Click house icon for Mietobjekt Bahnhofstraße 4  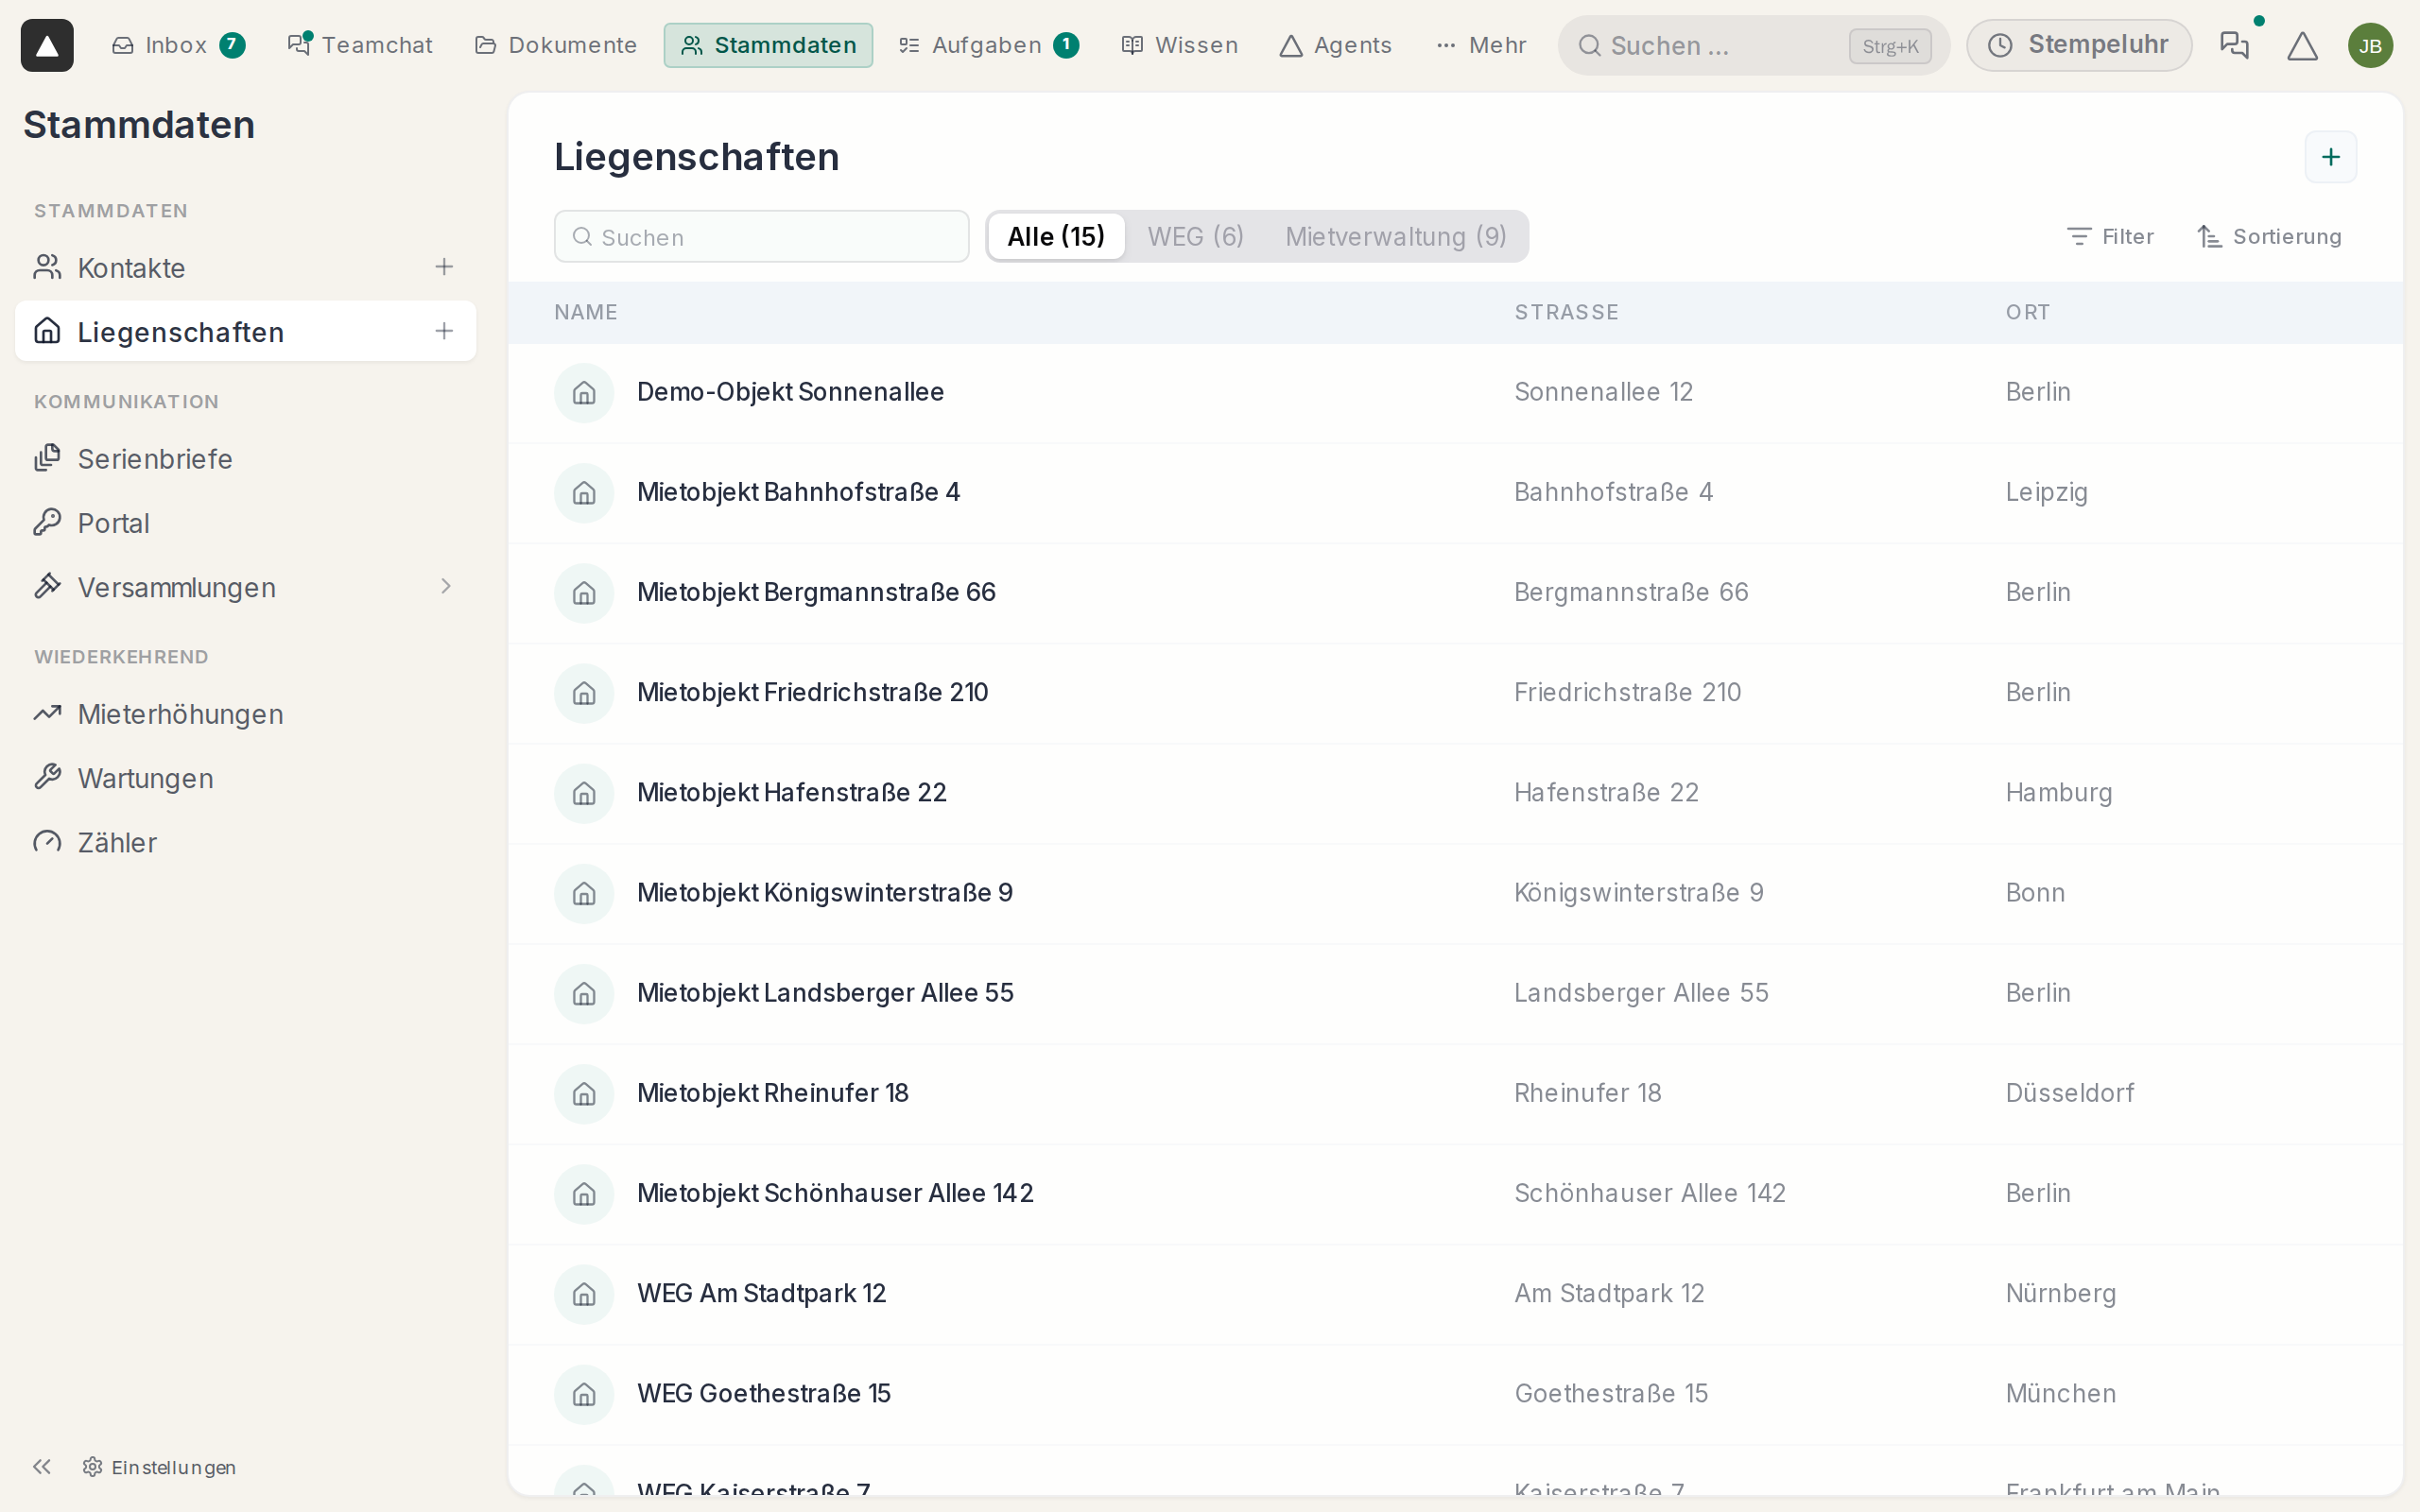coord(584,493)
